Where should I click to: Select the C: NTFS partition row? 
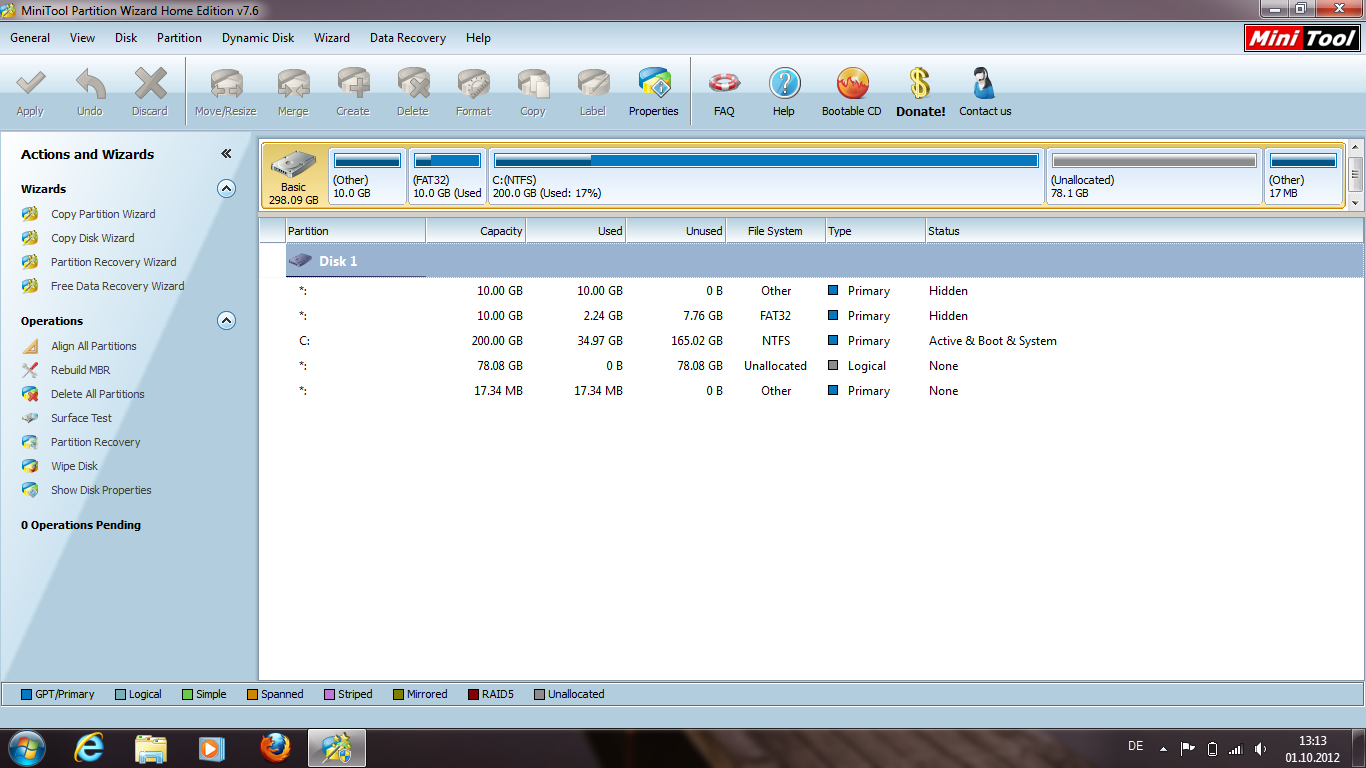811,341
